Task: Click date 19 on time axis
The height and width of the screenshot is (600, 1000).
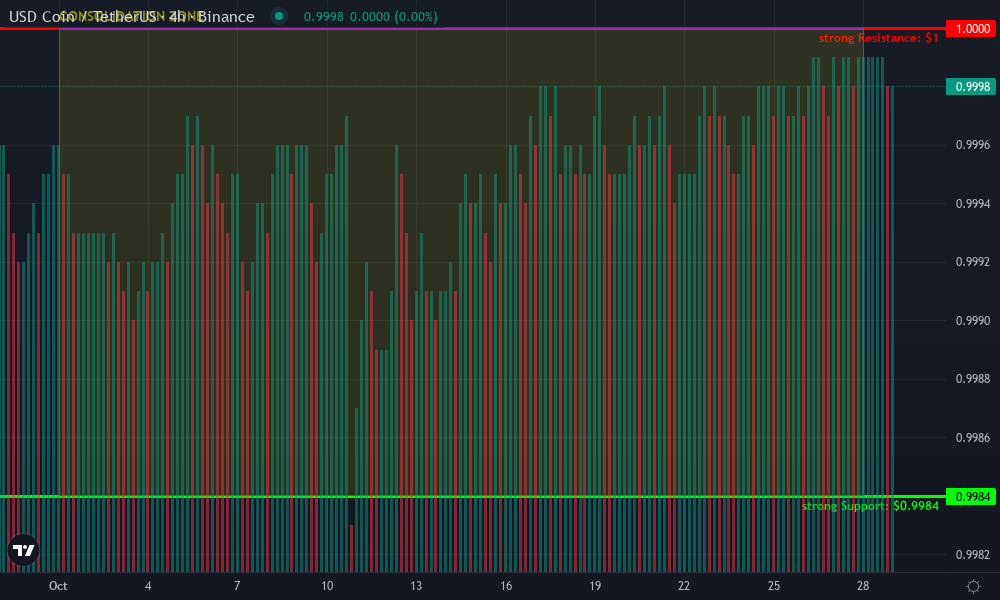Action: [x=595, y=586]
